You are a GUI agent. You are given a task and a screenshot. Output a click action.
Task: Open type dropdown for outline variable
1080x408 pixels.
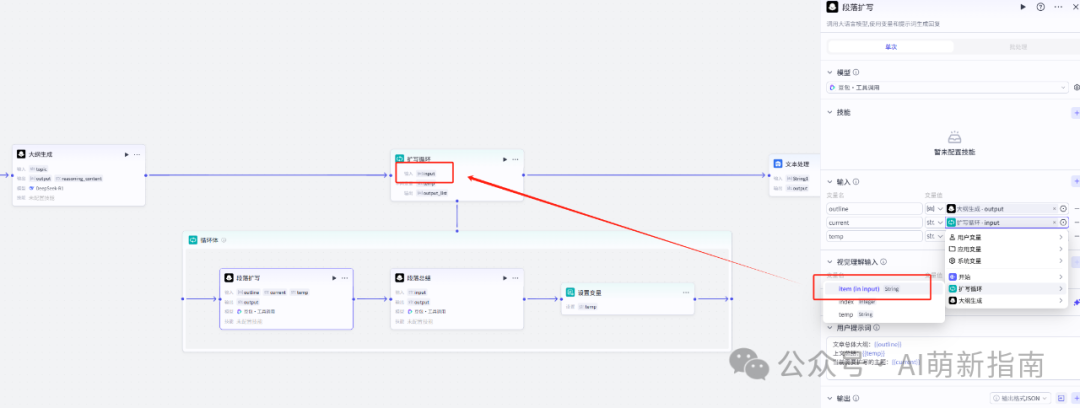point(934,208)
